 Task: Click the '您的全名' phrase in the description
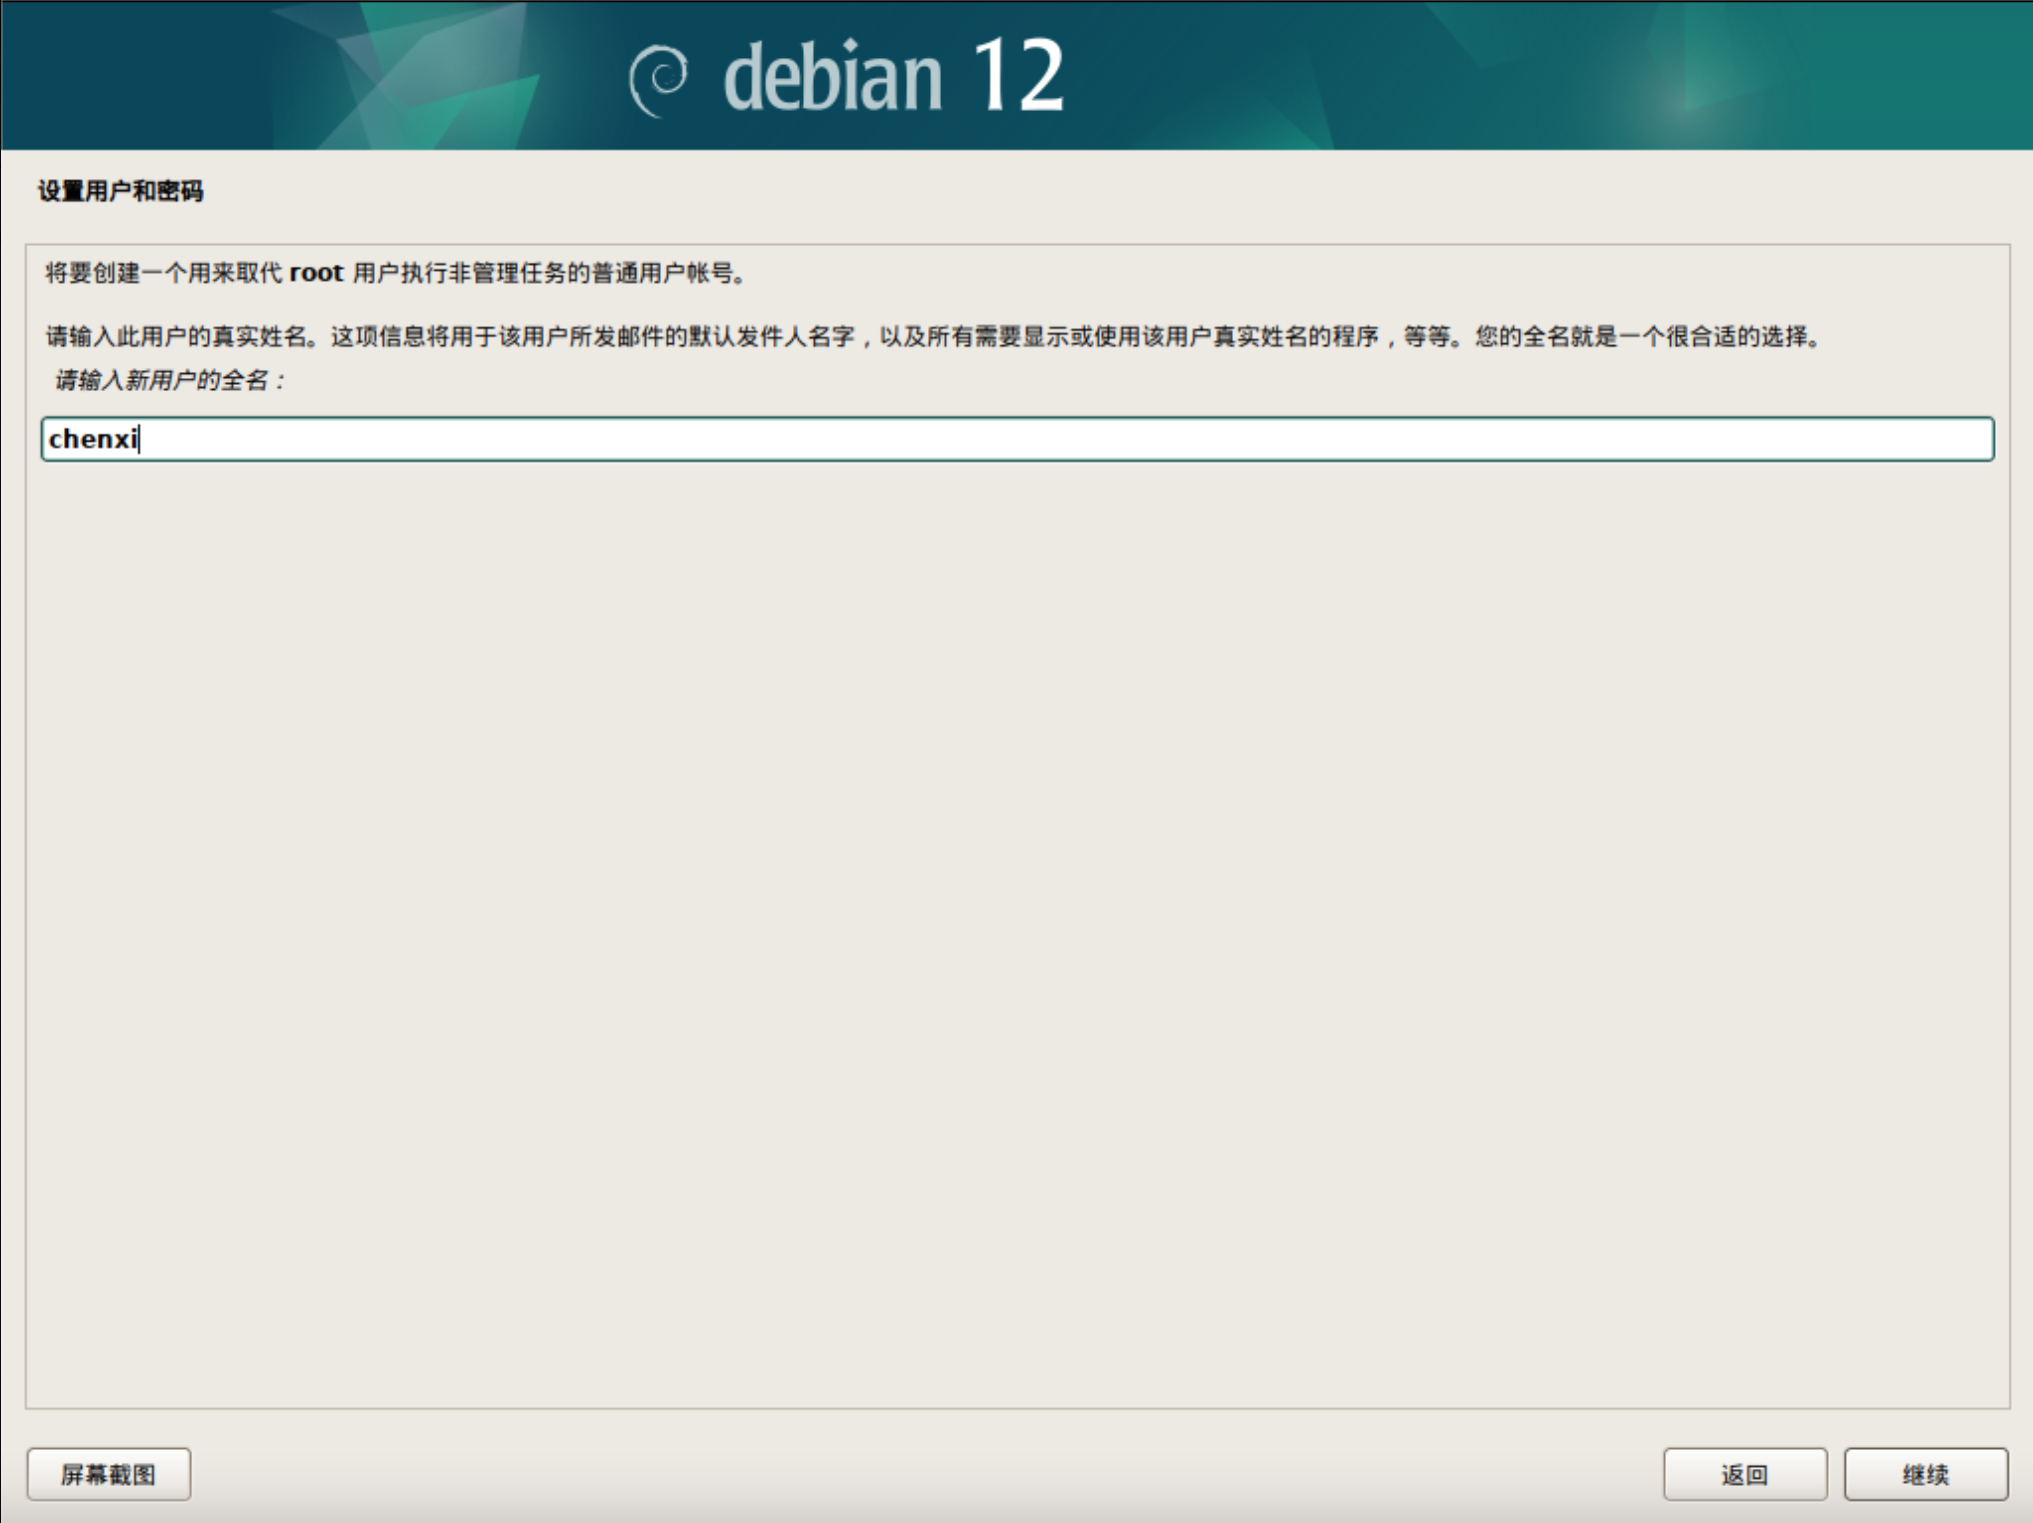[1521, 337]
